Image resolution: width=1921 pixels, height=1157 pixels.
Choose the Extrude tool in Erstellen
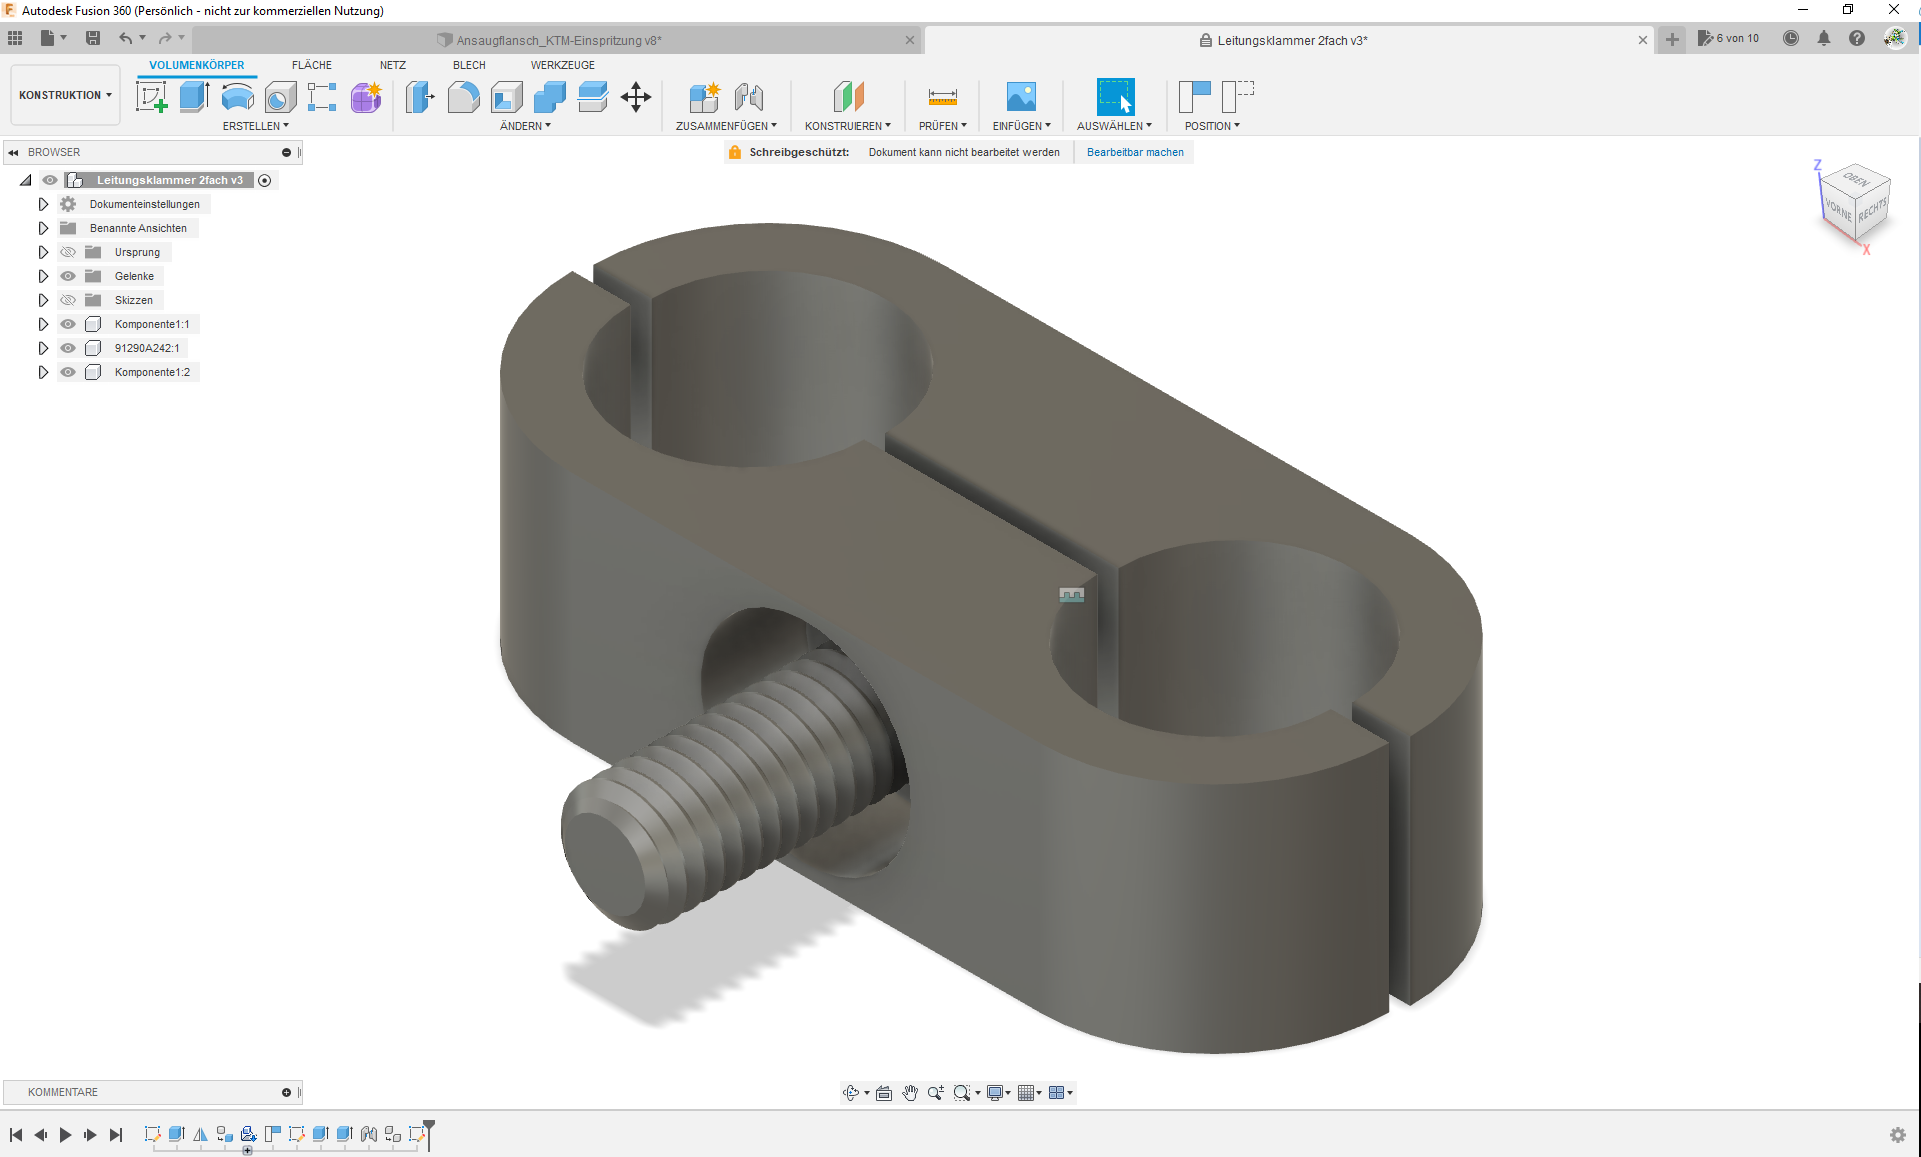pos(194,97)
